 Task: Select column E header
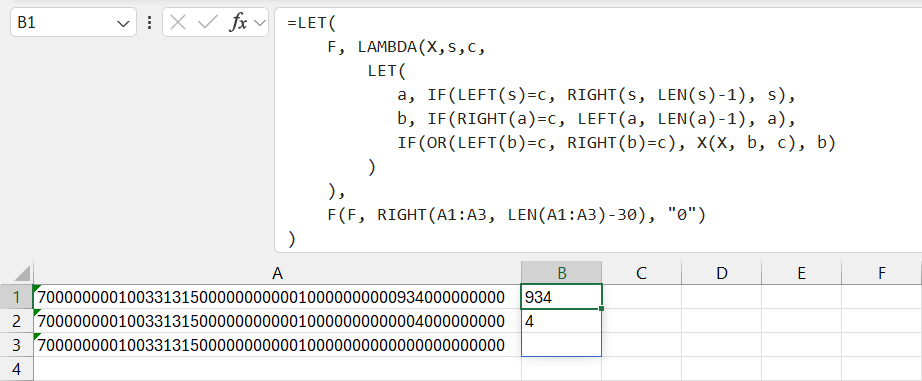801,273
